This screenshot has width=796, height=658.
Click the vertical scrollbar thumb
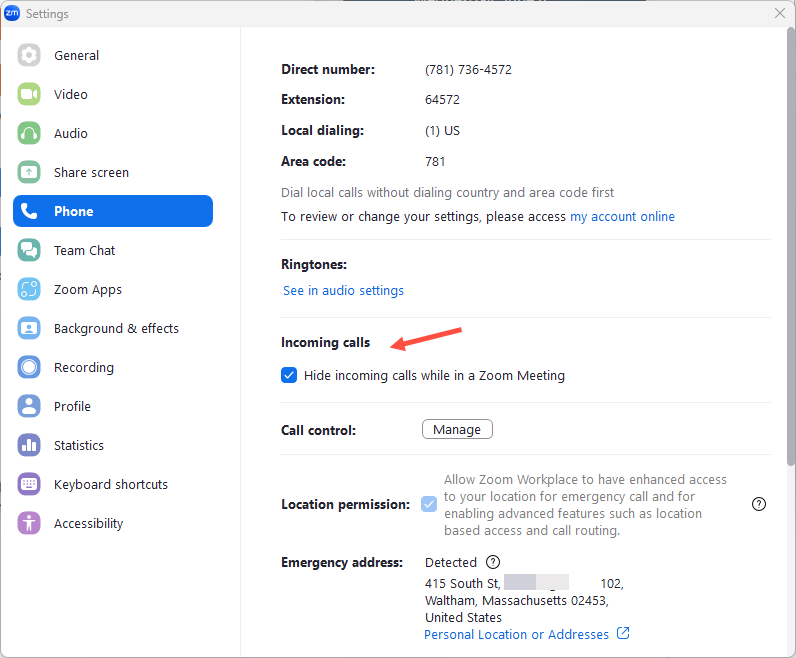791,246
